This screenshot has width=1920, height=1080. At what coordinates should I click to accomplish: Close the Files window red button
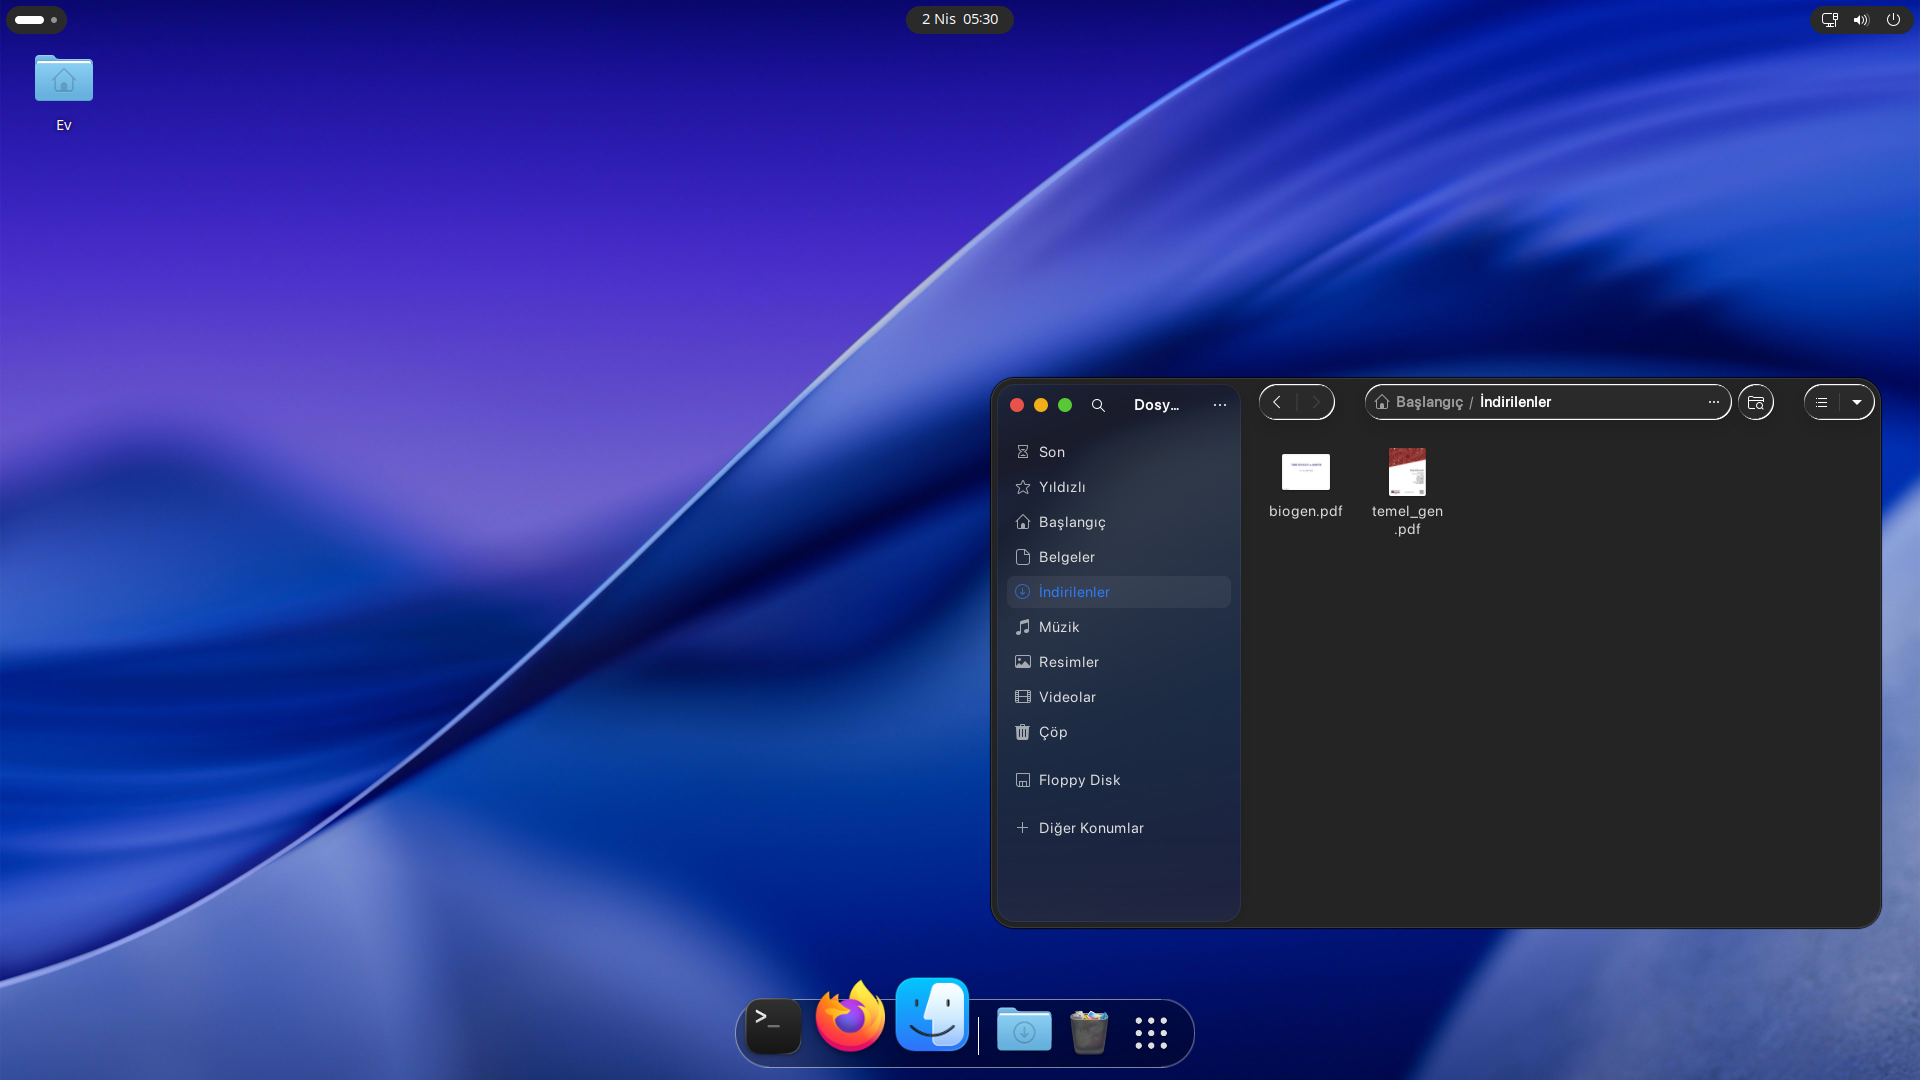[x=1017, y=405]
